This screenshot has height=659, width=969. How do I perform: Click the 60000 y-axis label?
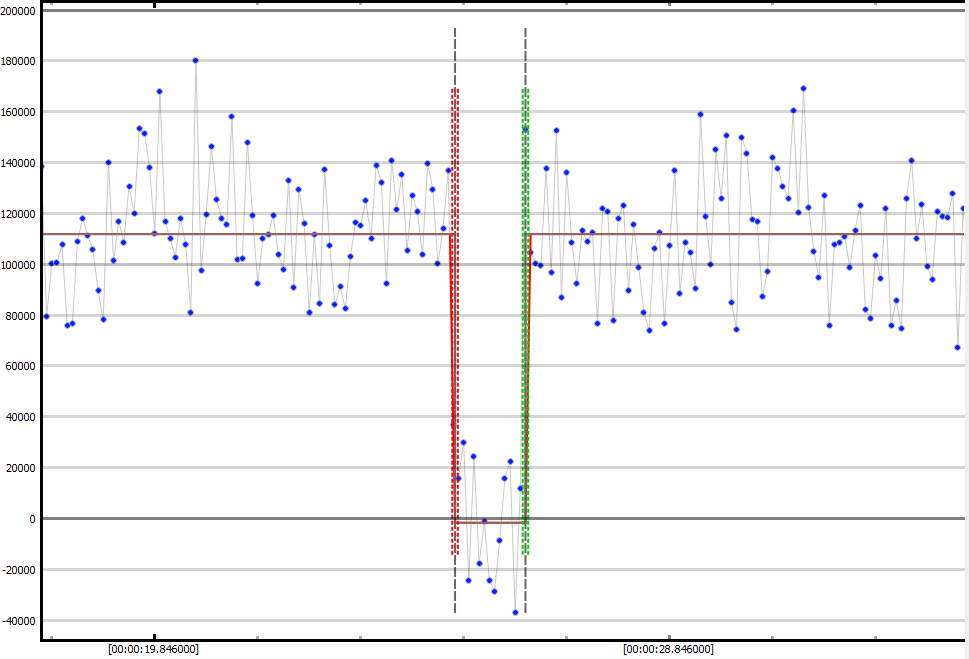[23, 366]
